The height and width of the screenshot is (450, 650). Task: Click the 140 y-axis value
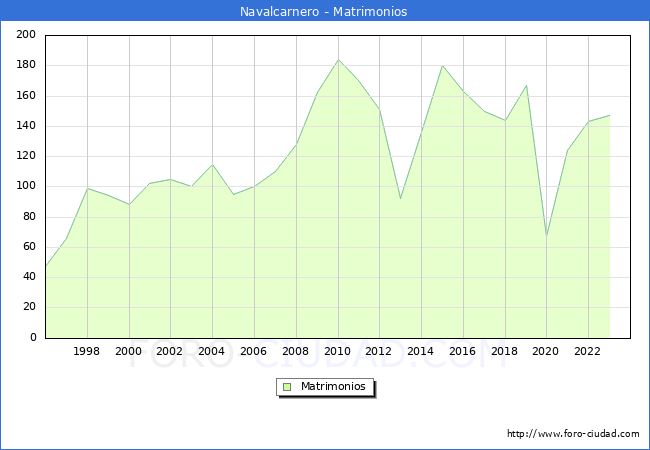[26, 126]
